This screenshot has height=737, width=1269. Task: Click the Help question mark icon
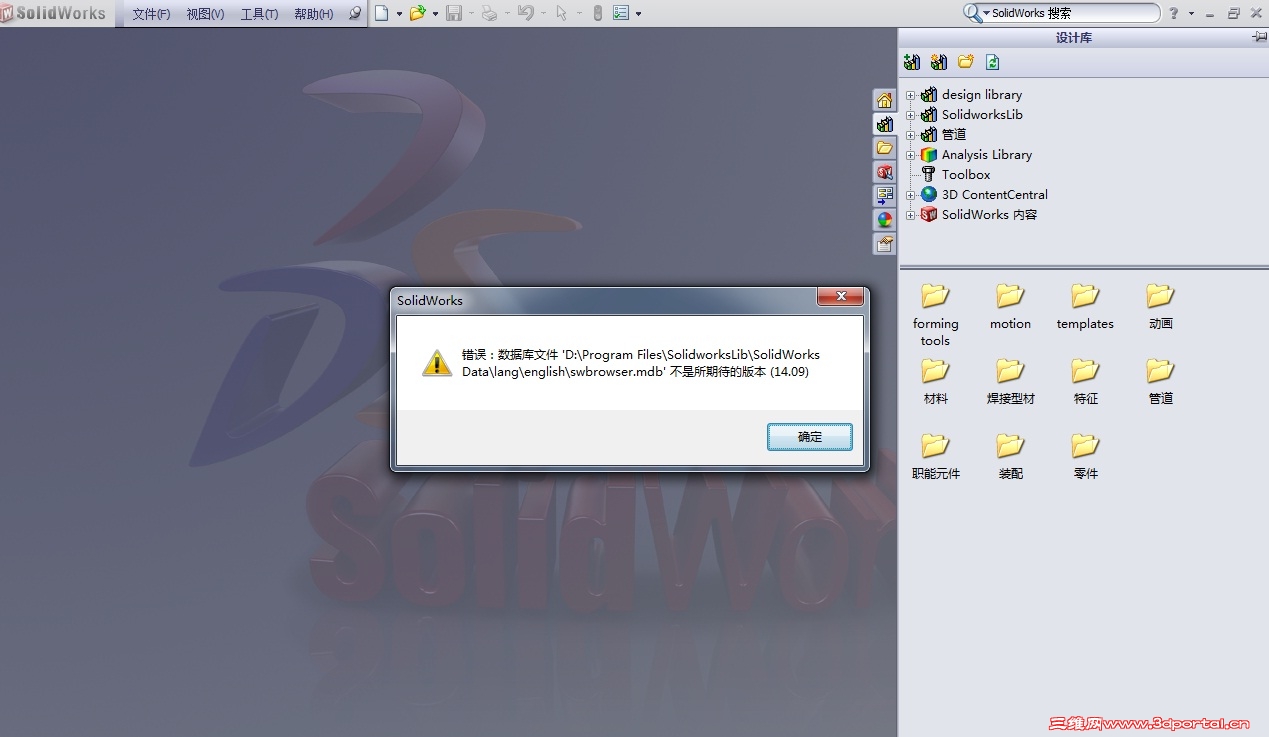pyautogui.click(x=1174, y=14)
